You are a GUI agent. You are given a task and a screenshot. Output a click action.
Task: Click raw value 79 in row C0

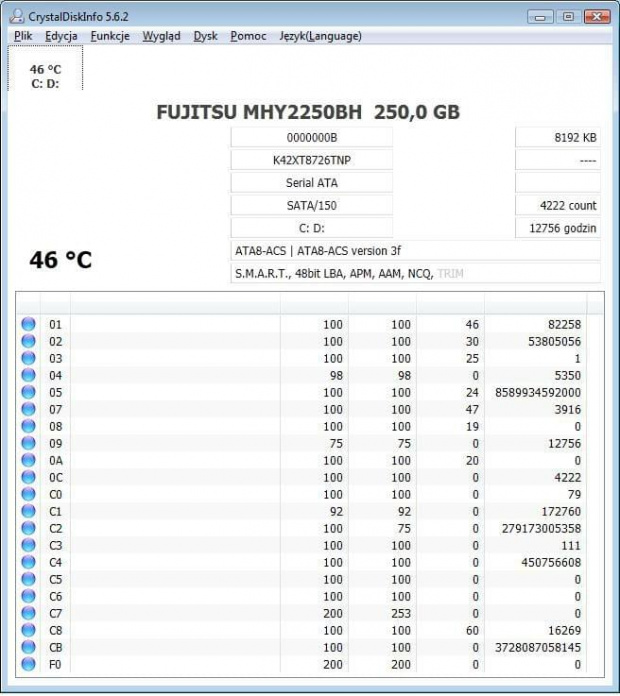(x=574, y=494)
